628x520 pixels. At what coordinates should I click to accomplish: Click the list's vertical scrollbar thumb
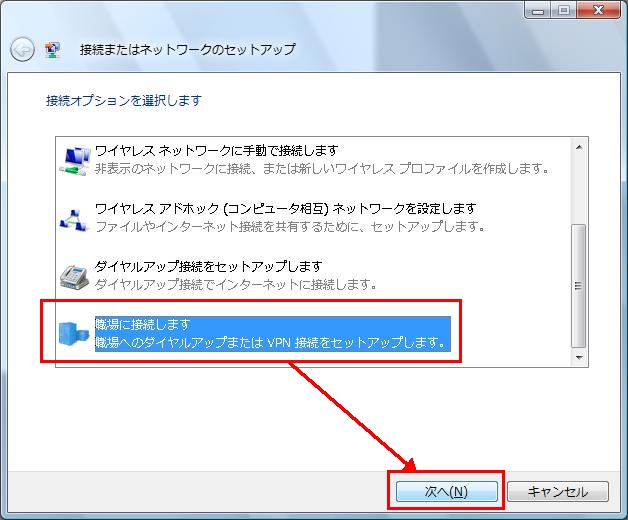(577, 285)
